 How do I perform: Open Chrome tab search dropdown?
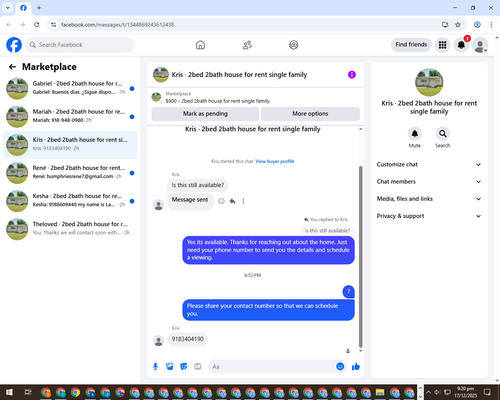pyautogui.click(x=8, y=8)
